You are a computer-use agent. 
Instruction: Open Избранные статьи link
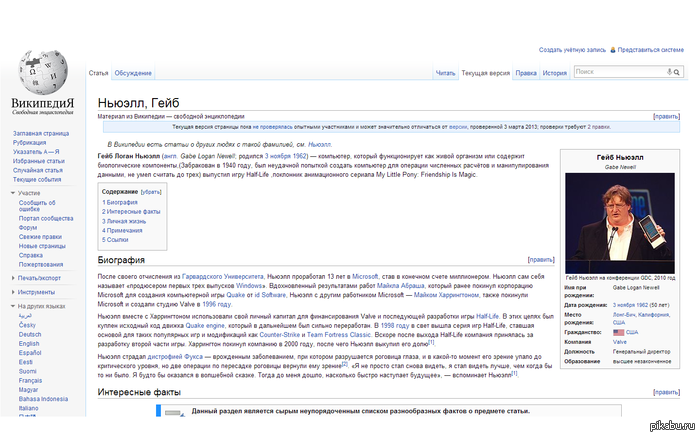[x=38, y=161]
